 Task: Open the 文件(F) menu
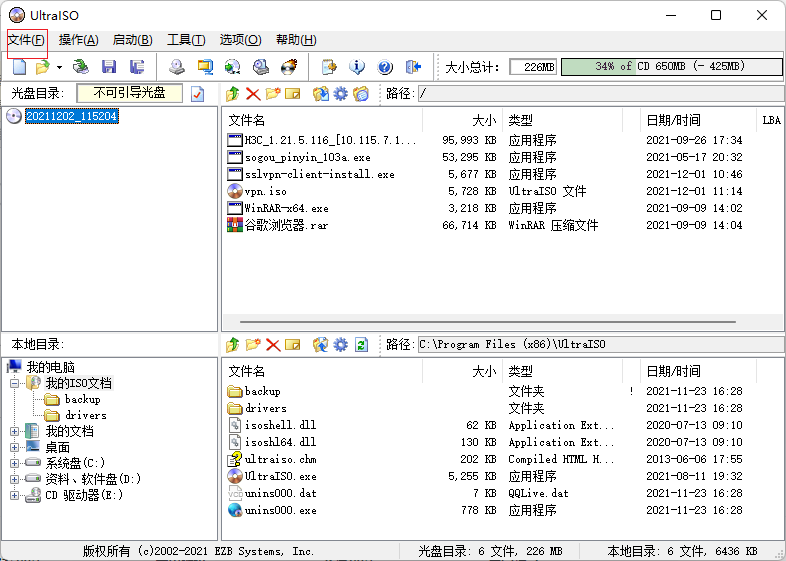tap(27, 40)
